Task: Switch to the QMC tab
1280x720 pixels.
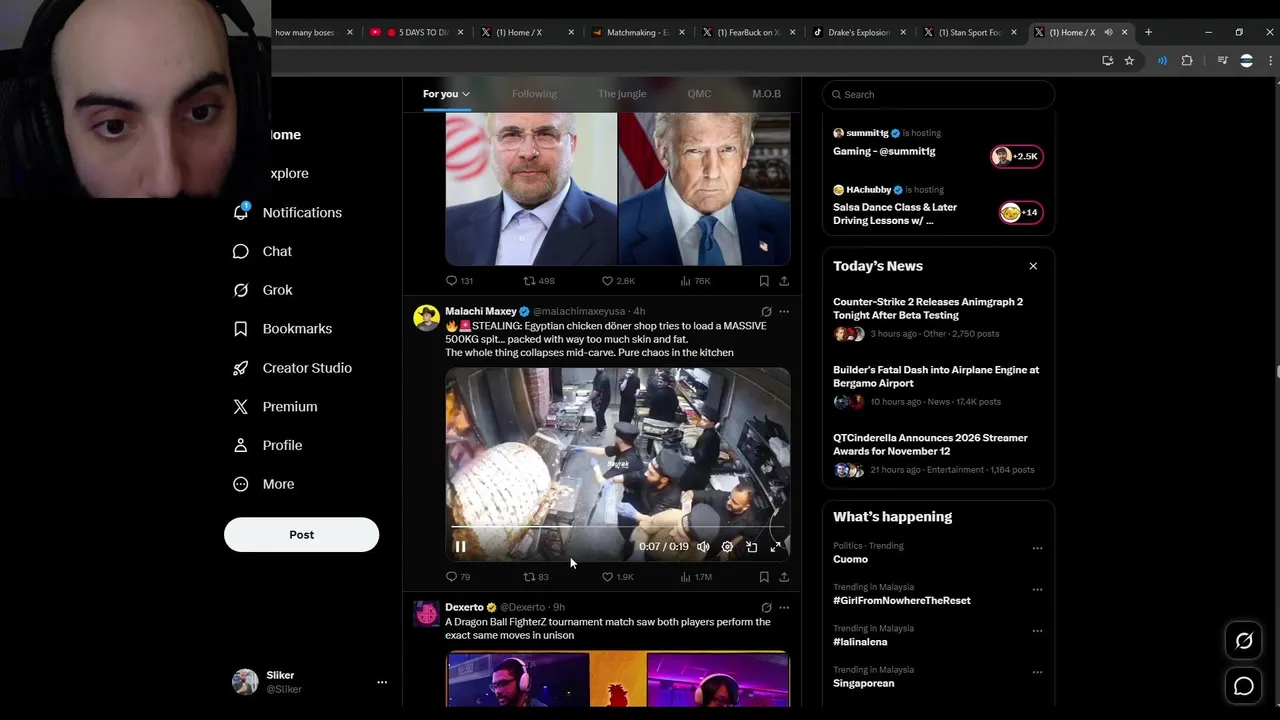Action: (x=699, y=94)
